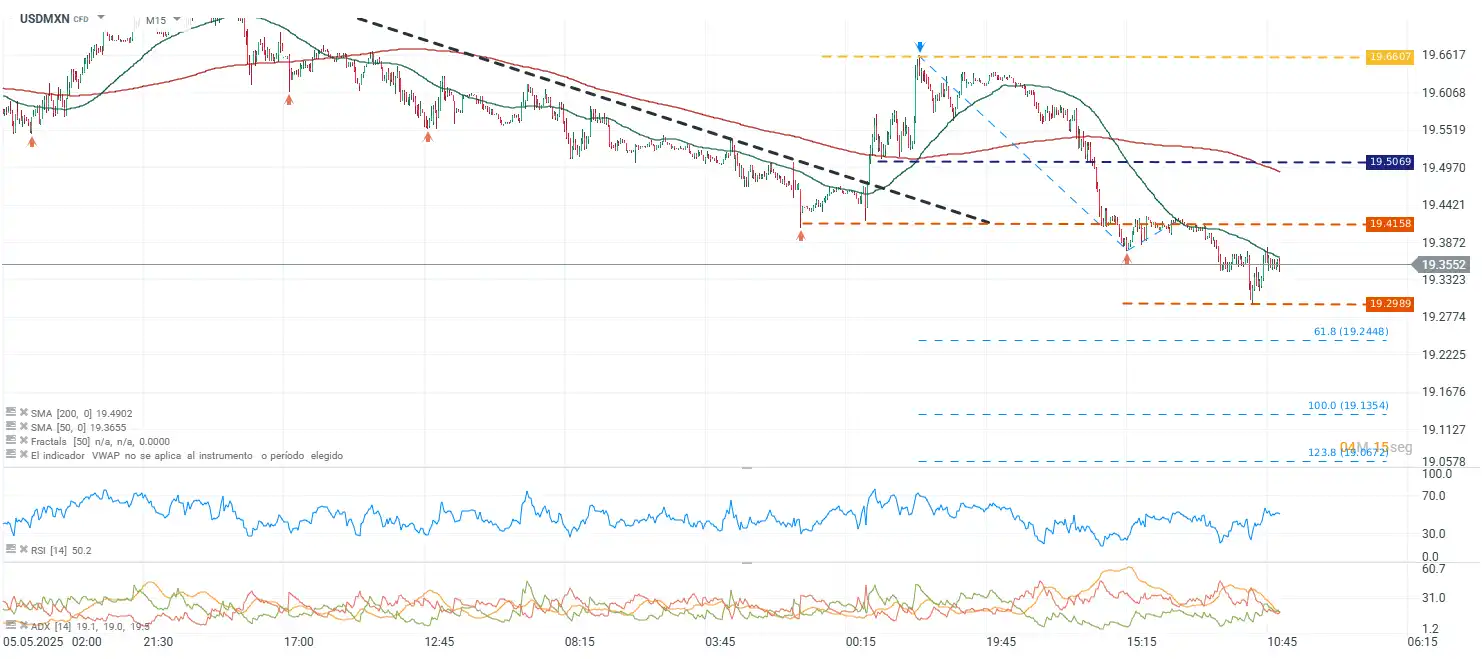The width and height of the screenshot is (1482, 659).
Task: Open ADX 14 indicator settings icon
Action: coord(10,626)
